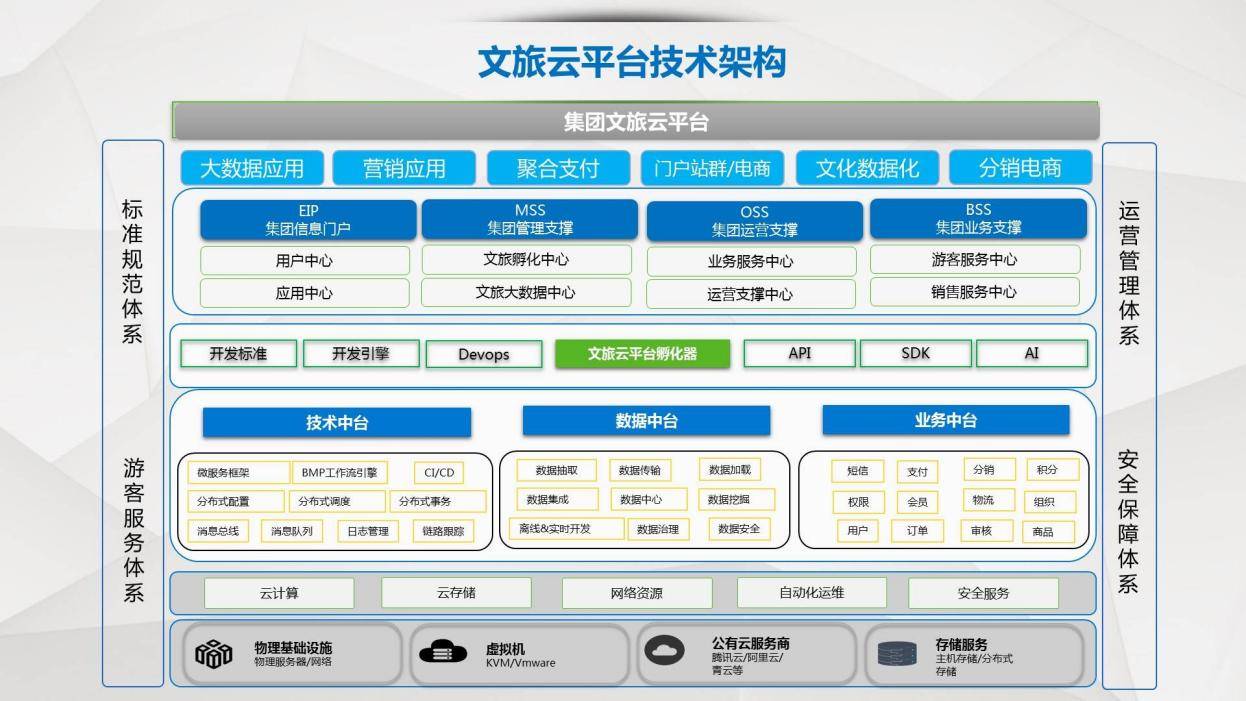Open the 分销电商 application block
The width and height of the screenshot is (1246, 701).
pos(1022,168)
